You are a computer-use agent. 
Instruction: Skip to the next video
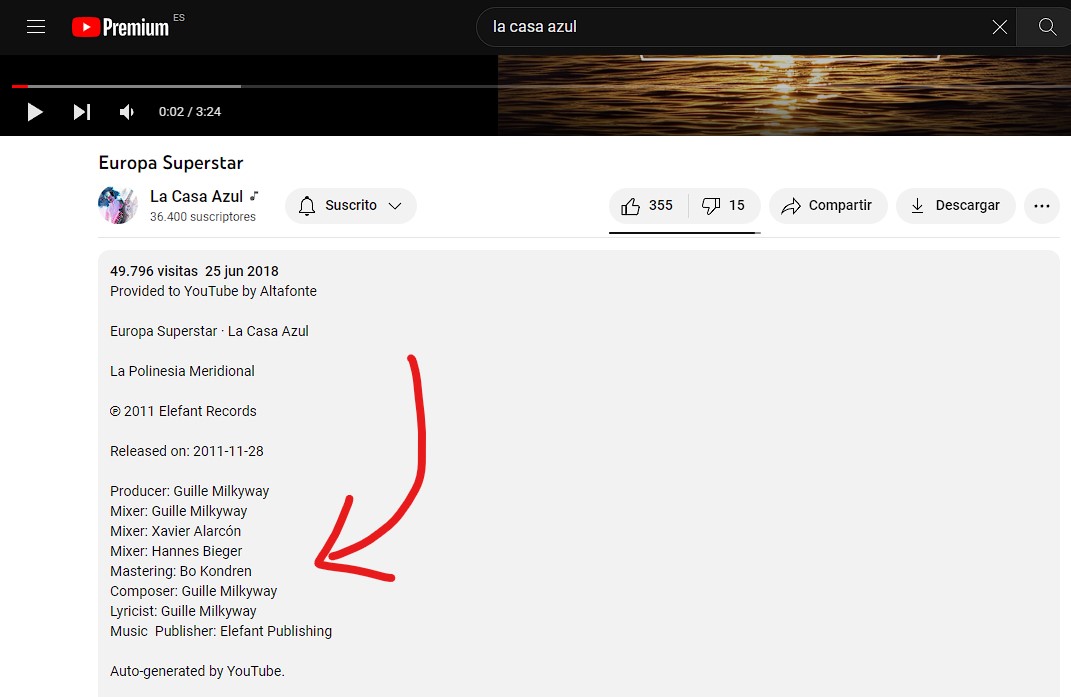82,111
